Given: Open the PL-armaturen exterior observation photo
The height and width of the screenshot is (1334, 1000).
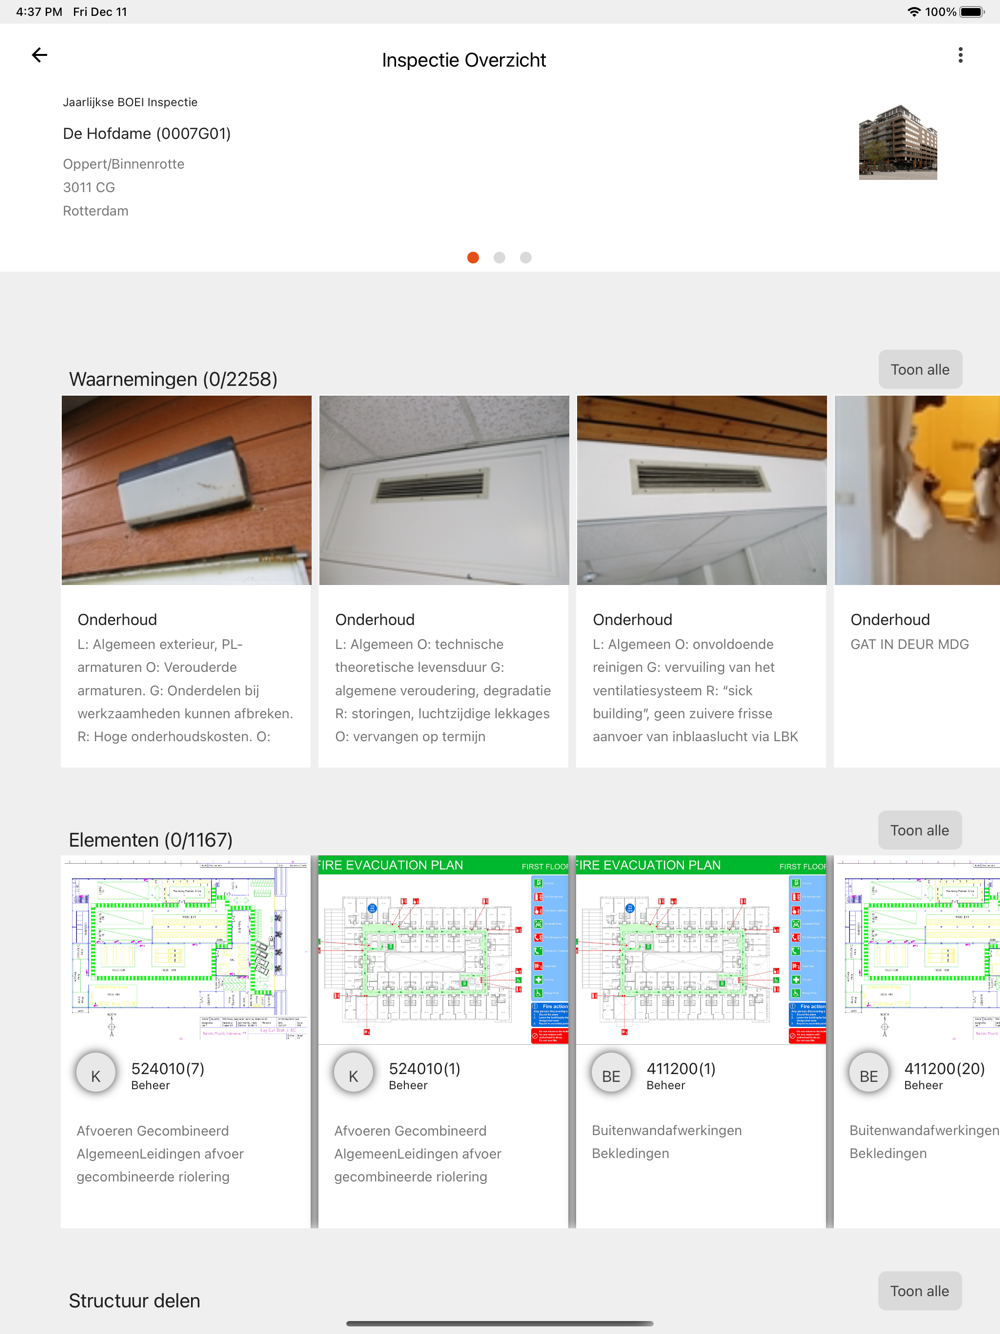Looking at the screenshot, I should pyautogui.click(x=187, y=490).
